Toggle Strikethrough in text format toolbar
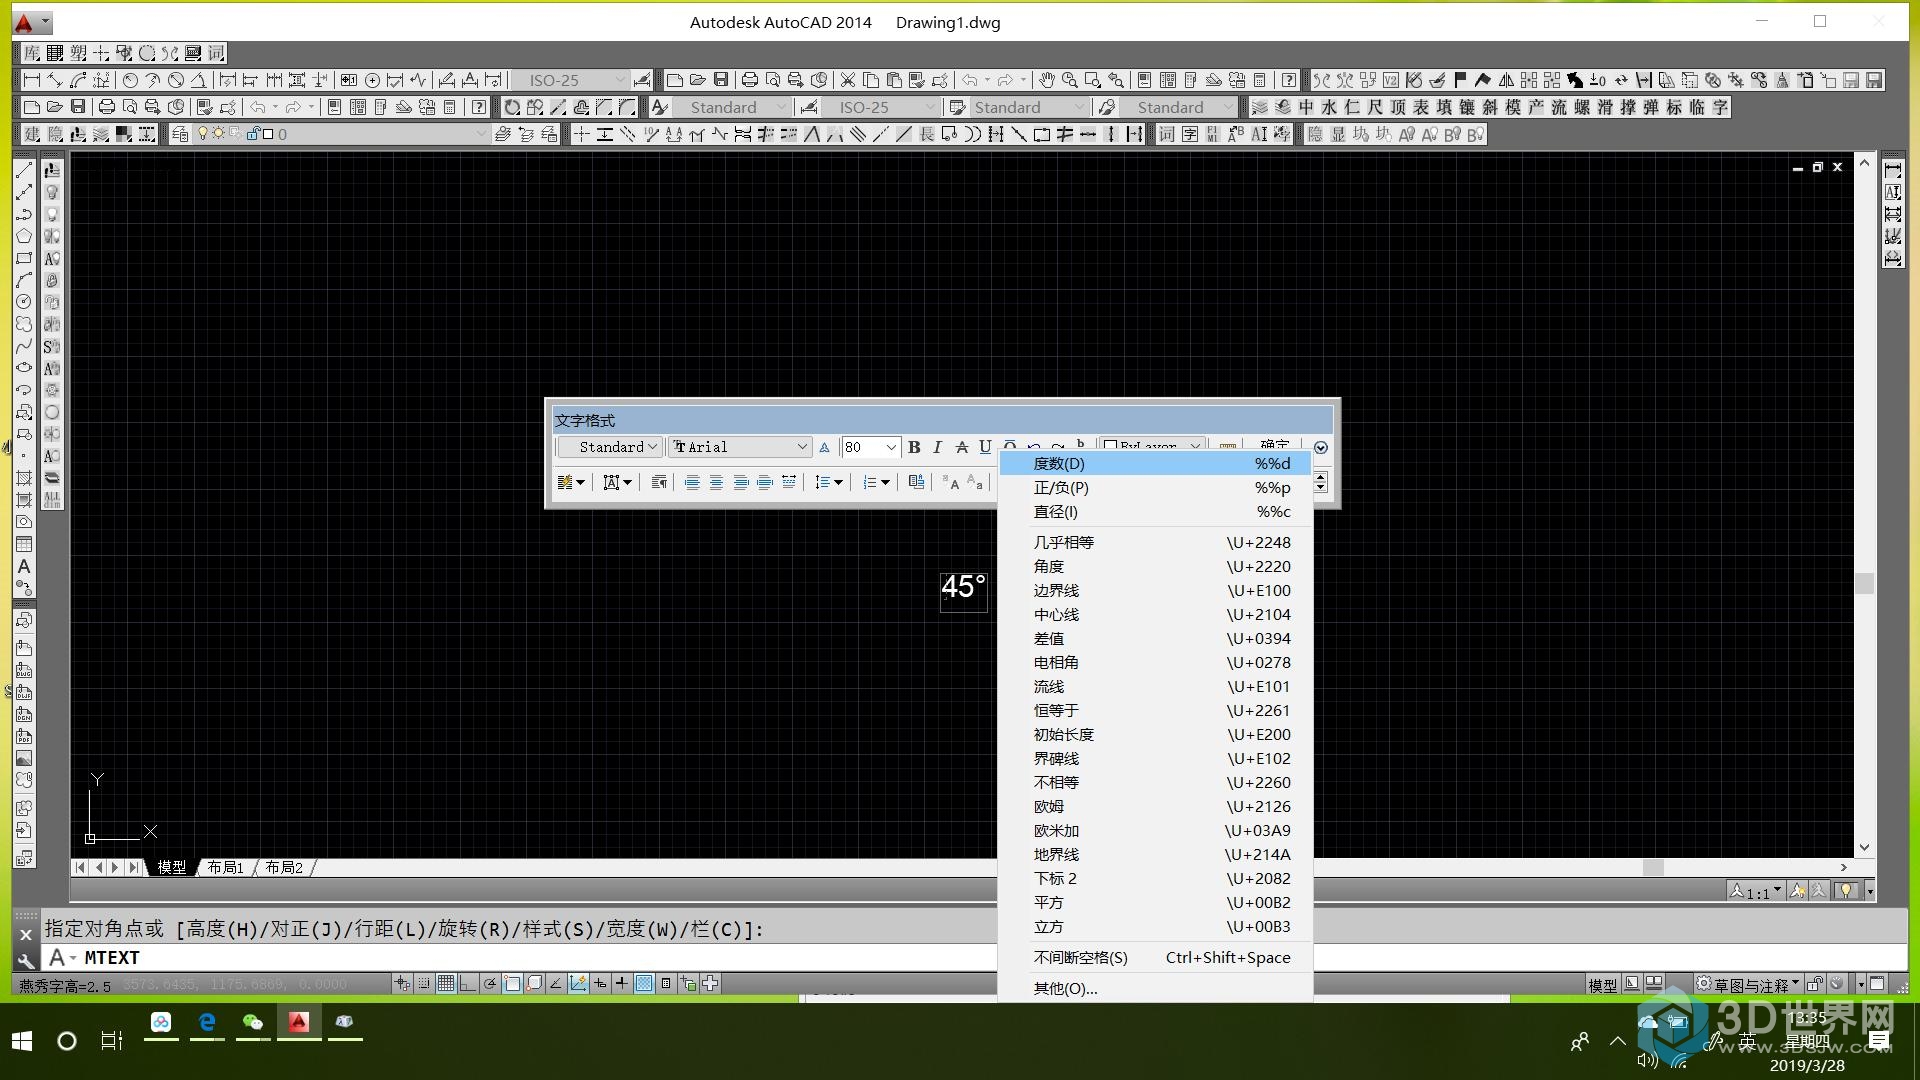 pos(961,447)
